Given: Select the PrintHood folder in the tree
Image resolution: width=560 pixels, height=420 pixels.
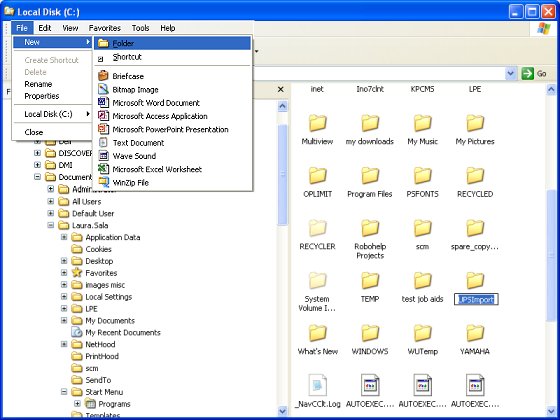Looking at the screenshot, I should [95, 356].
